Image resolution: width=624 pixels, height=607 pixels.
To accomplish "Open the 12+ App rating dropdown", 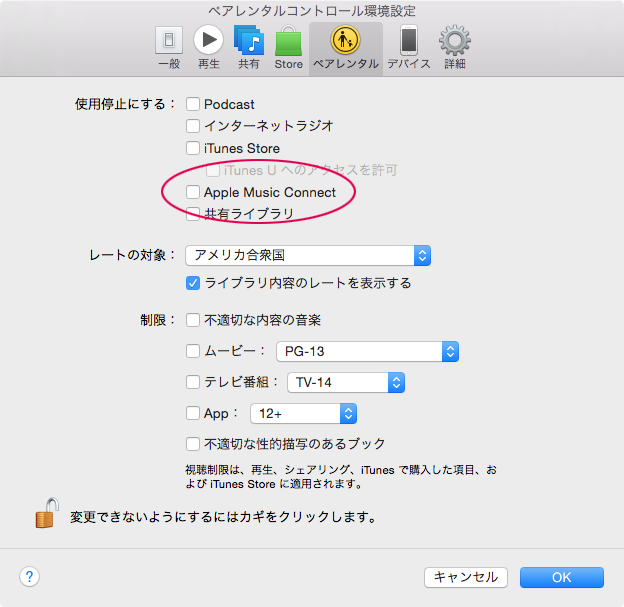I will (x=303, y=414).
